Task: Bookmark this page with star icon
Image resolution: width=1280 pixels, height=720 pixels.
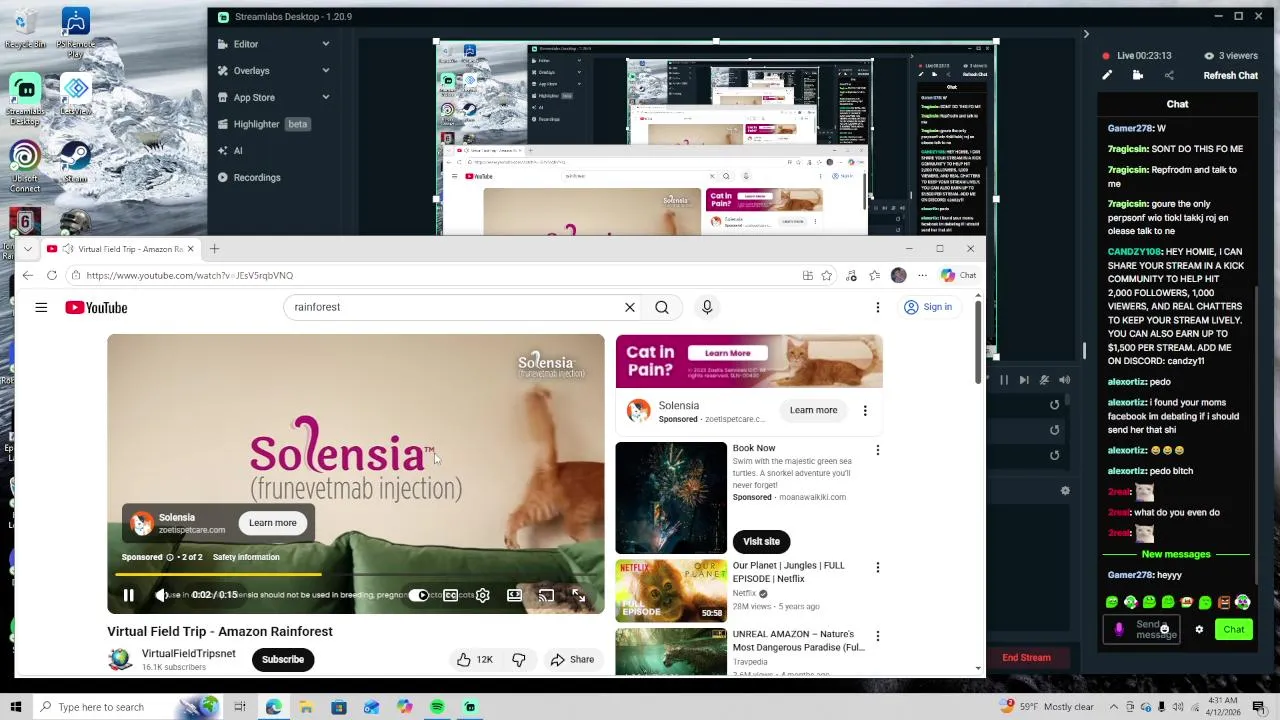Action: click(826, 275)
